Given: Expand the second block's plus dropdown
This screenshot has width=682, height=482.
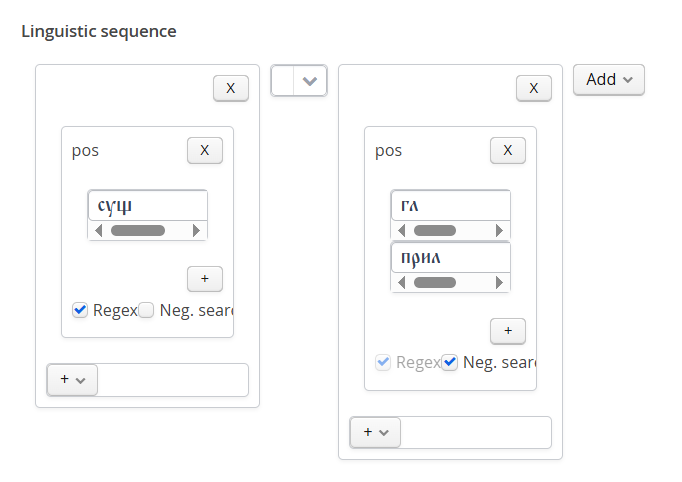Looking at the screenshot, I should pos(375,432).
